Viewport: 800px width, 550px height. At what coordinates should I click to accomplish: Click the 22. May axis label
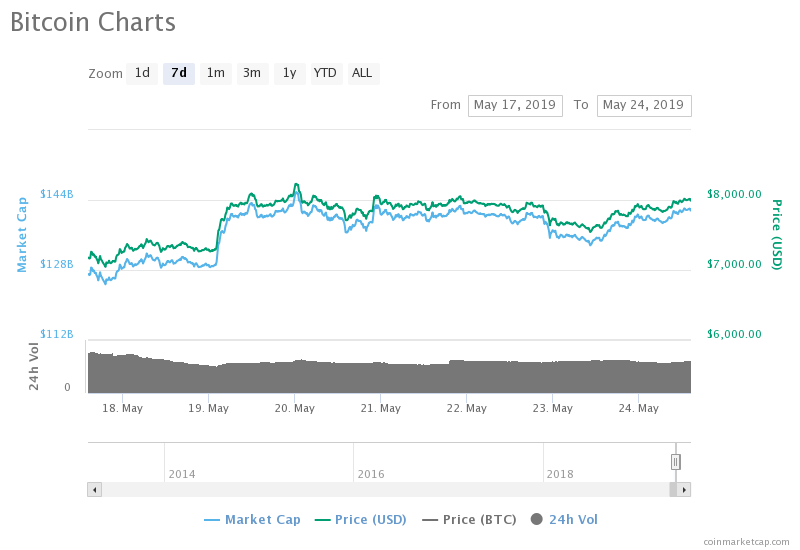(x=466, y=408)
